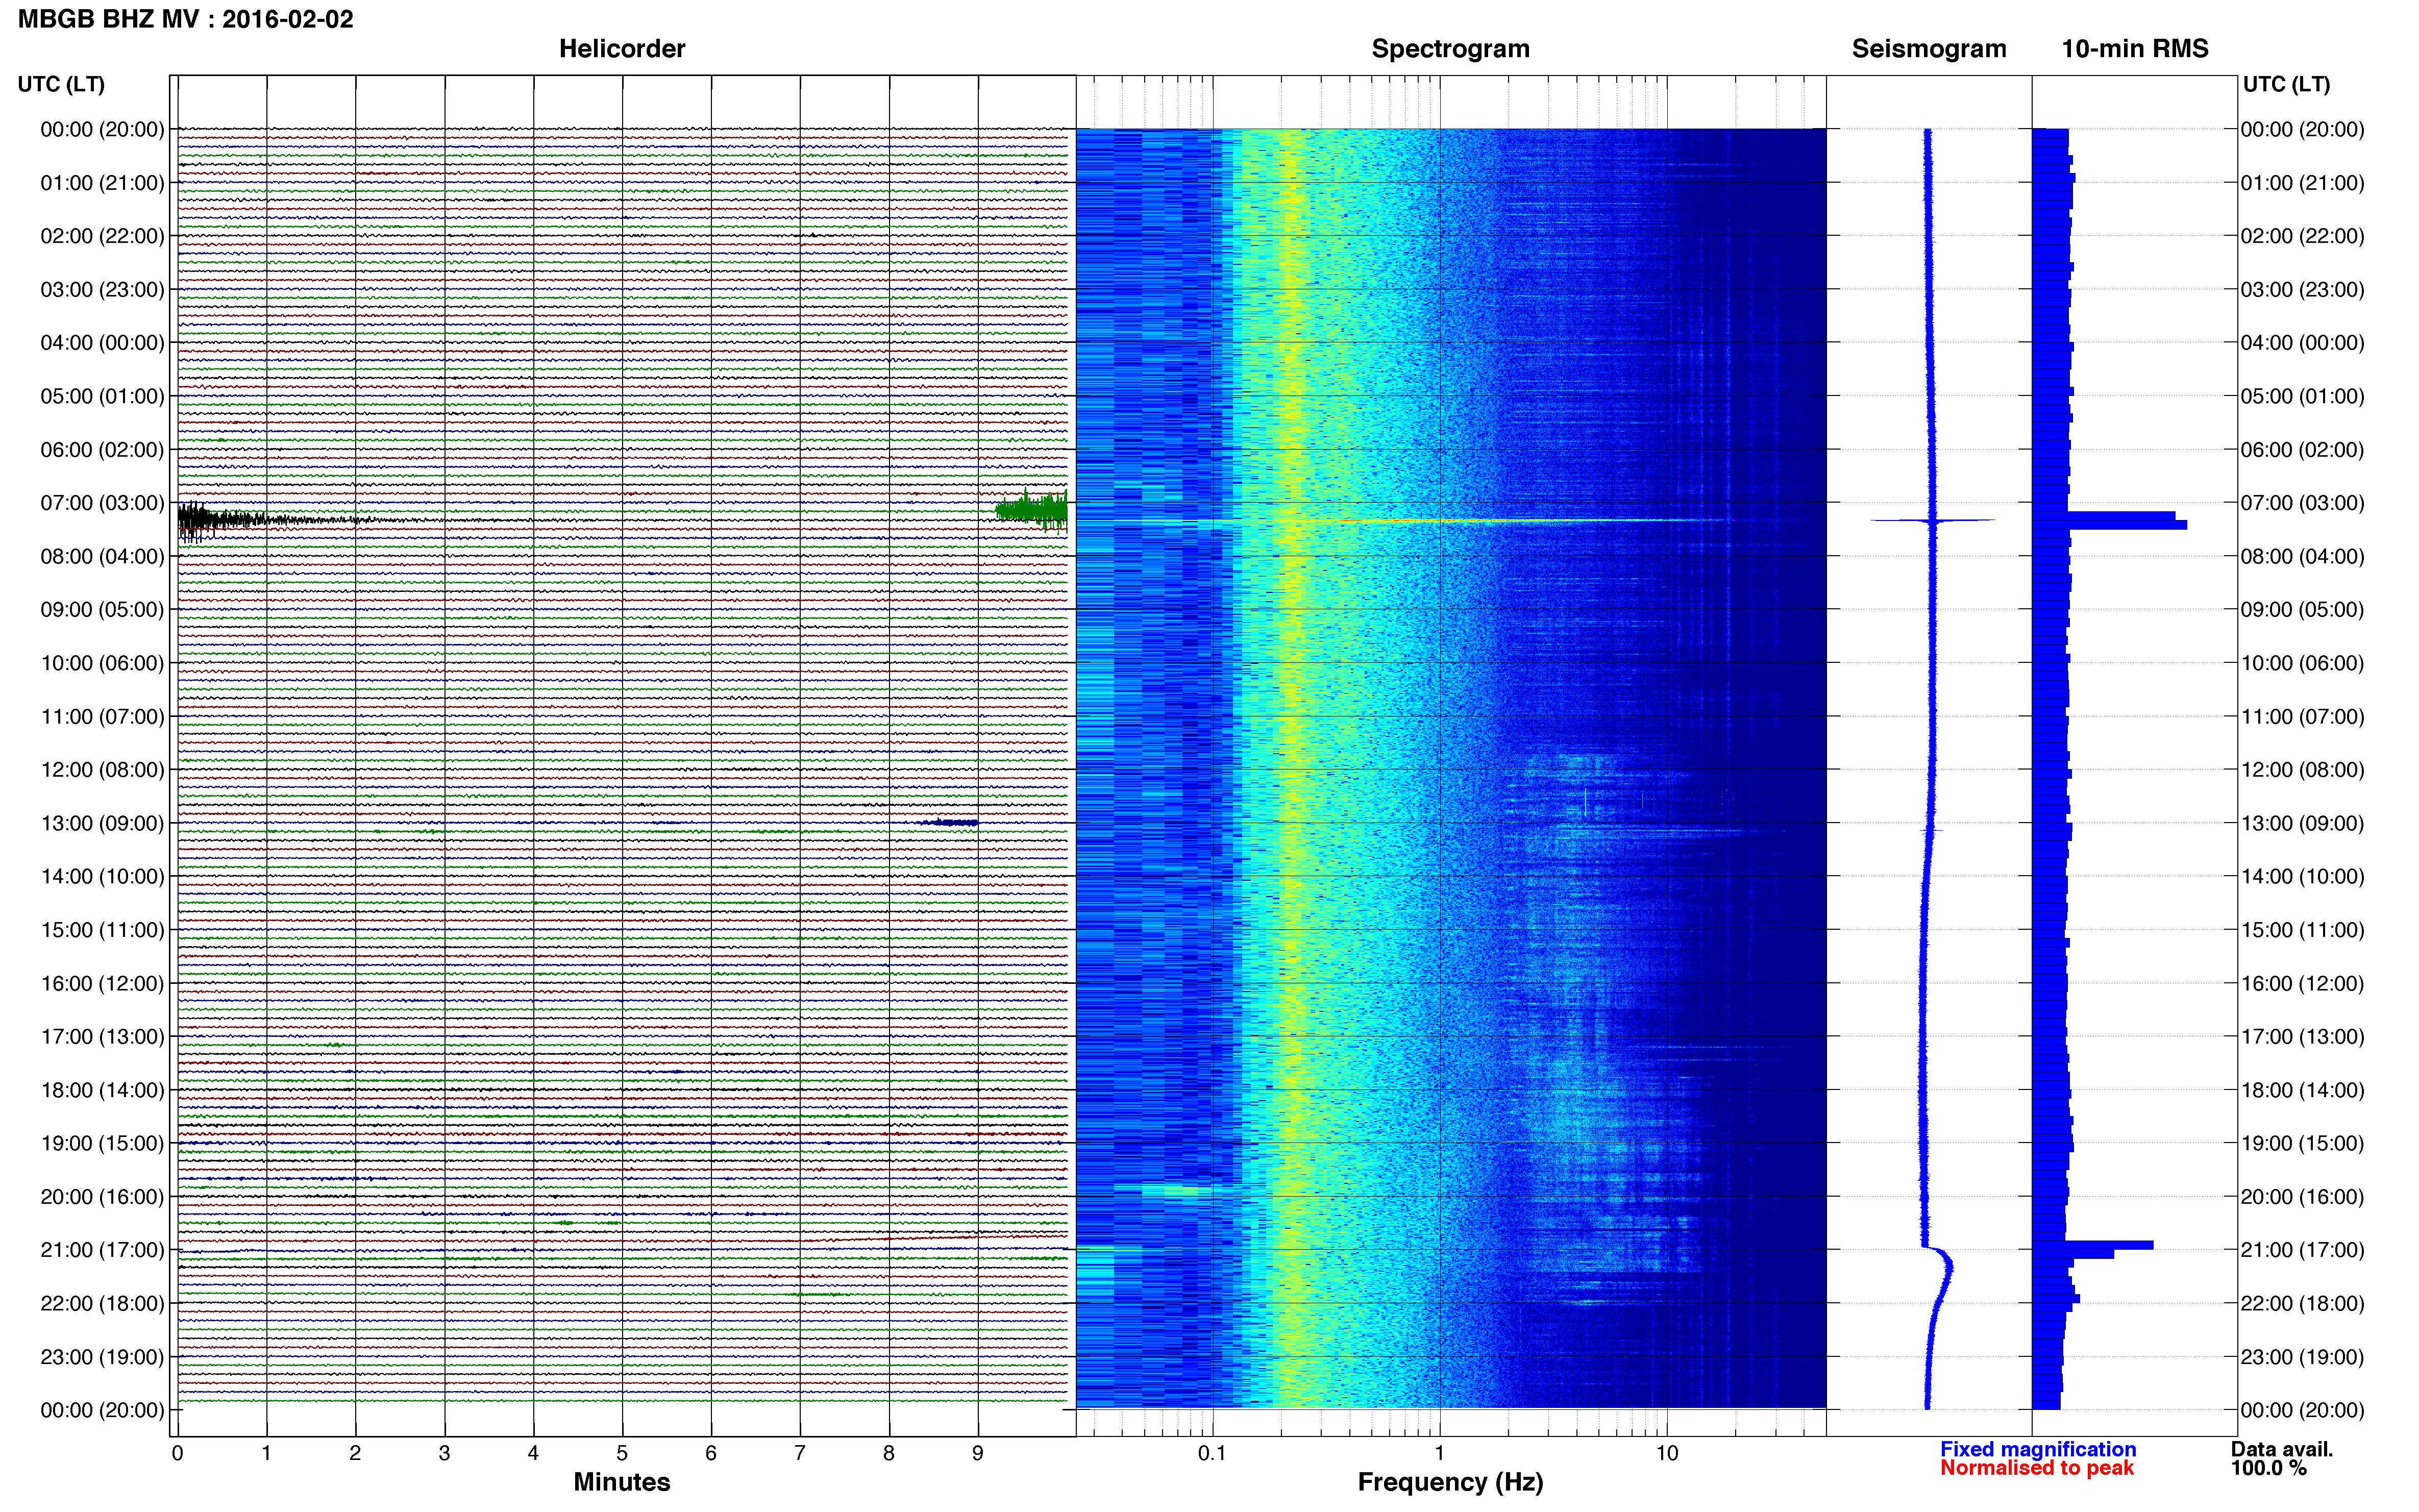Click the '5' tick on the minutes axis
This screenshot has height=1512, width=2419.
622,1453
